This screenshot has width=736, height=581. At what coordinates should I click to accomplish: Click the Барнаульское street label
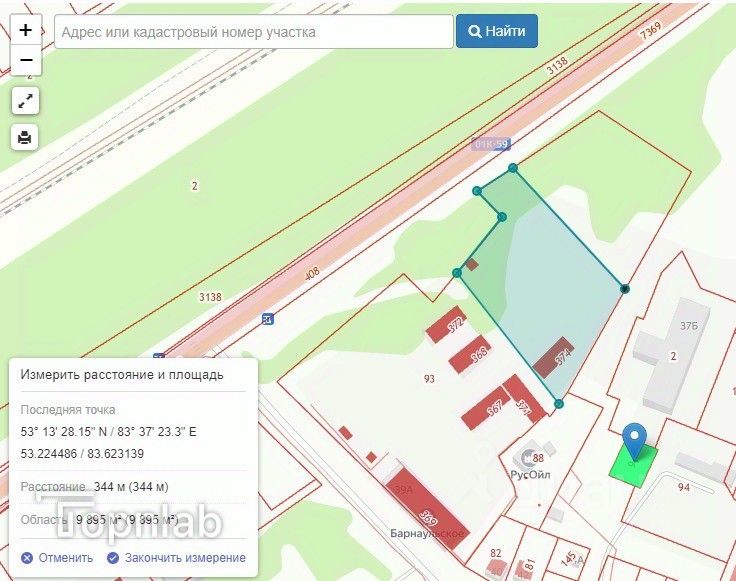(427, 534)
